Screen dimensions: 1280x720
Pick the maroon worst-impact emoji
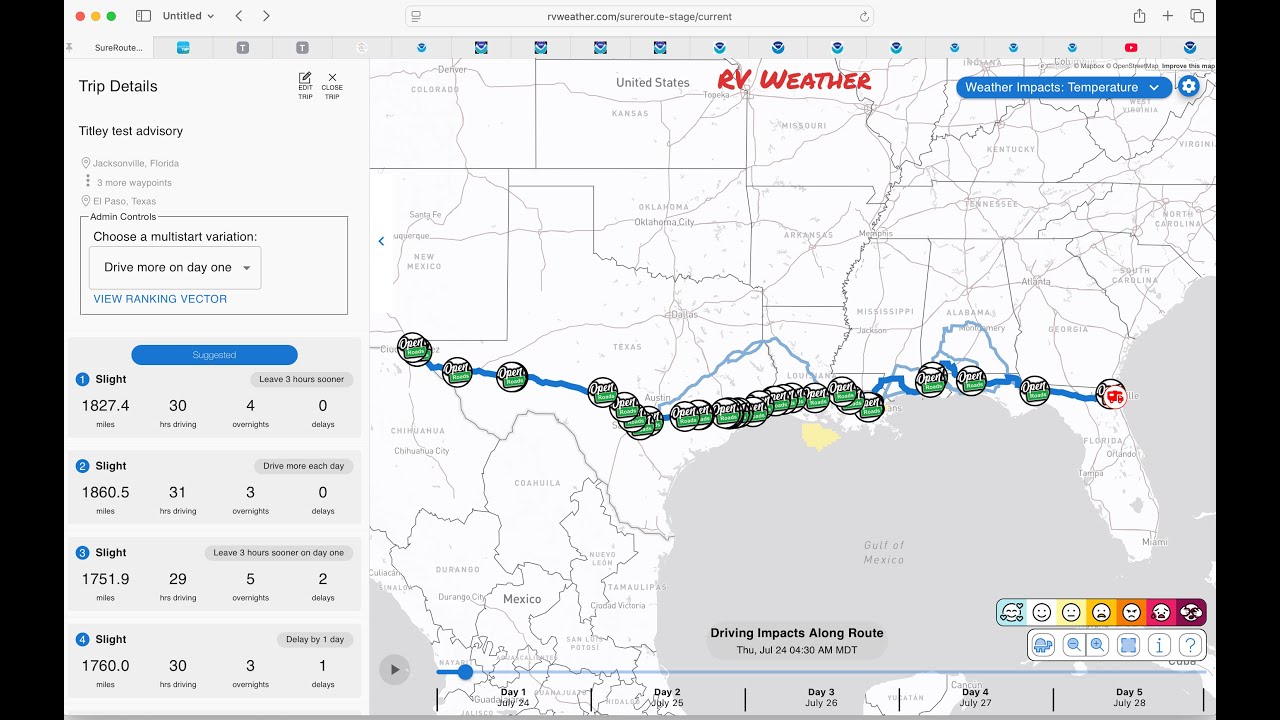(x=1190, y=612)
